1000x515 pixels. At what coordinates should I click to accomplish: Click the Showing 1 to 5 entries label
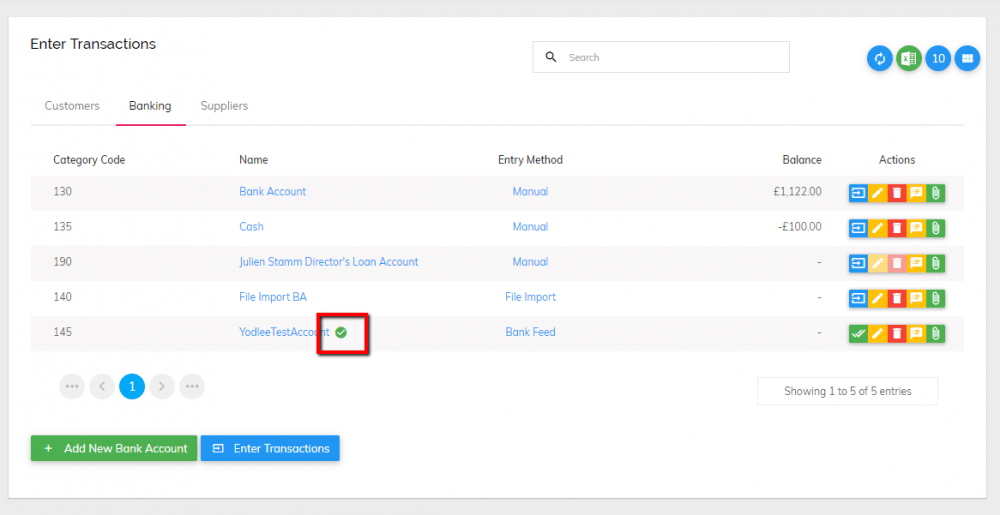pos(848,391)
